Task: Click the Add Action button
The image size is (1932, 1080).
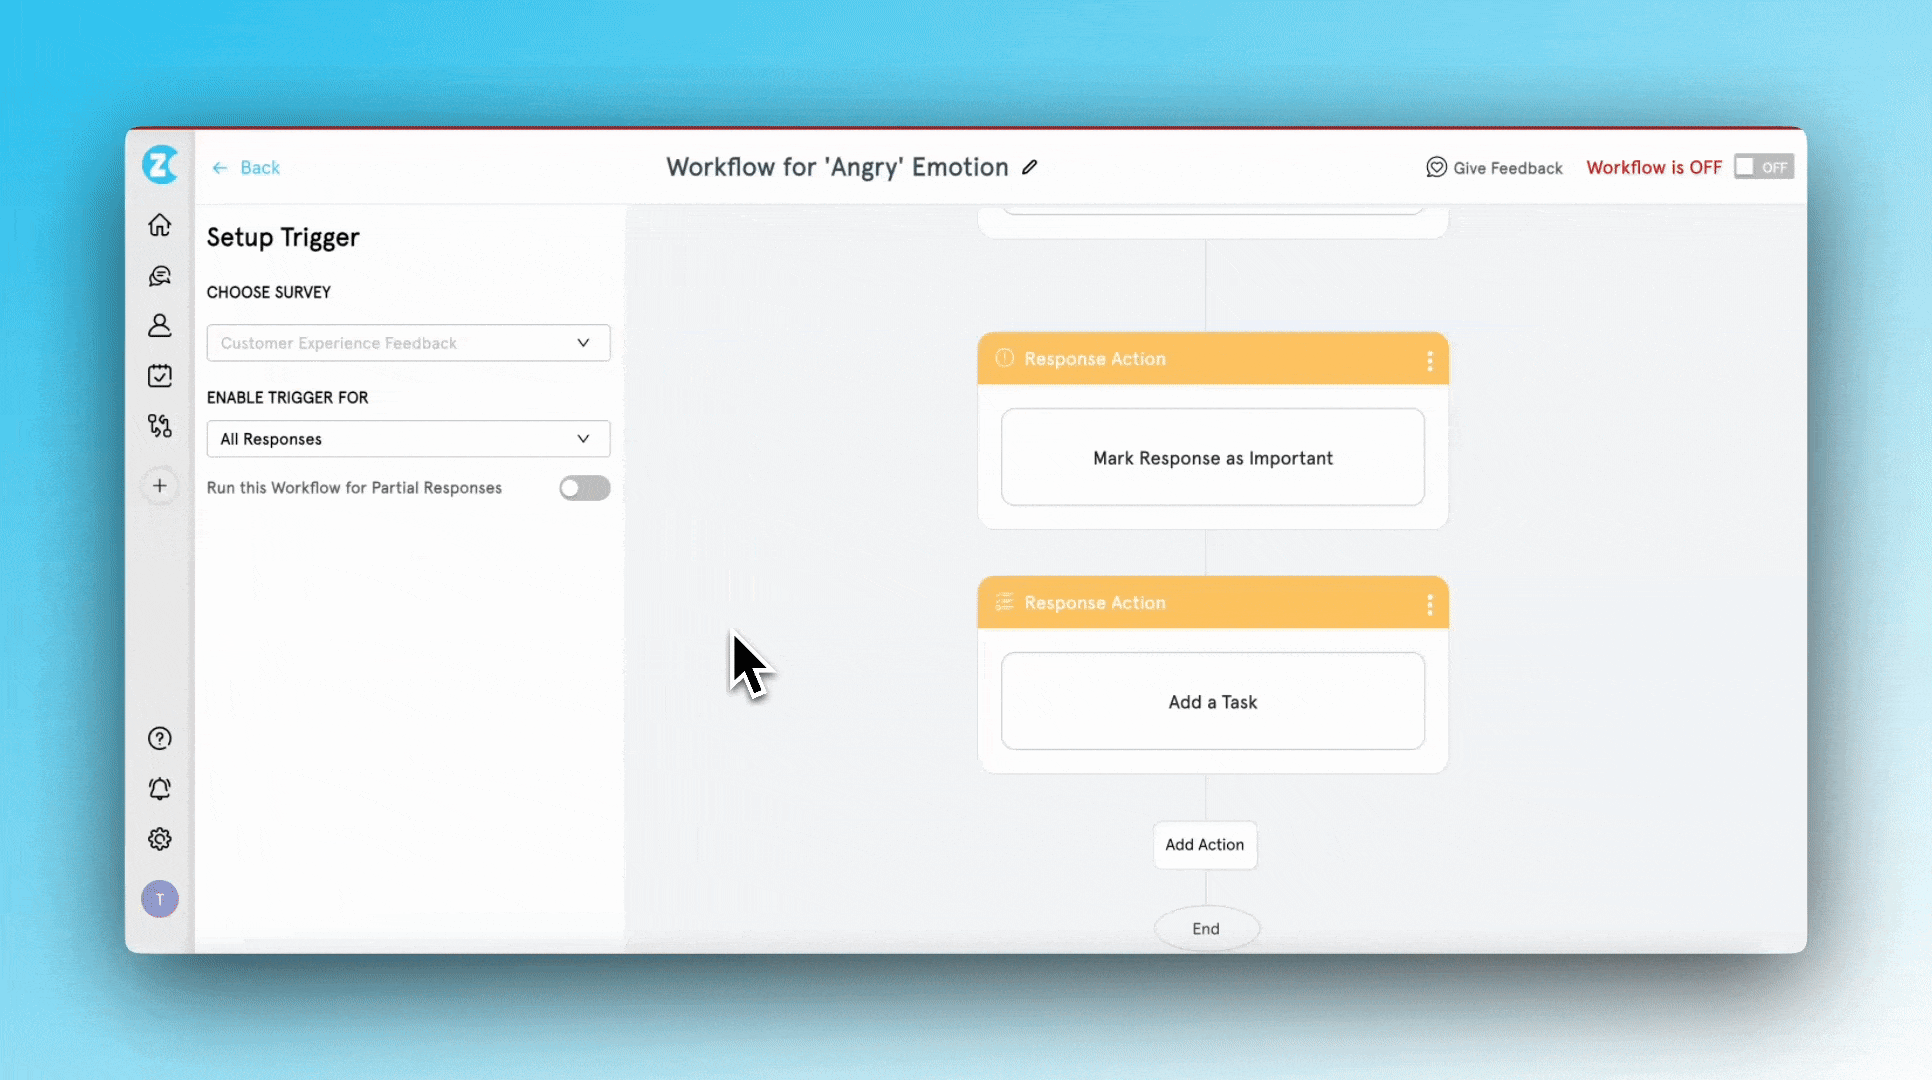Action: coord(1205,843)
